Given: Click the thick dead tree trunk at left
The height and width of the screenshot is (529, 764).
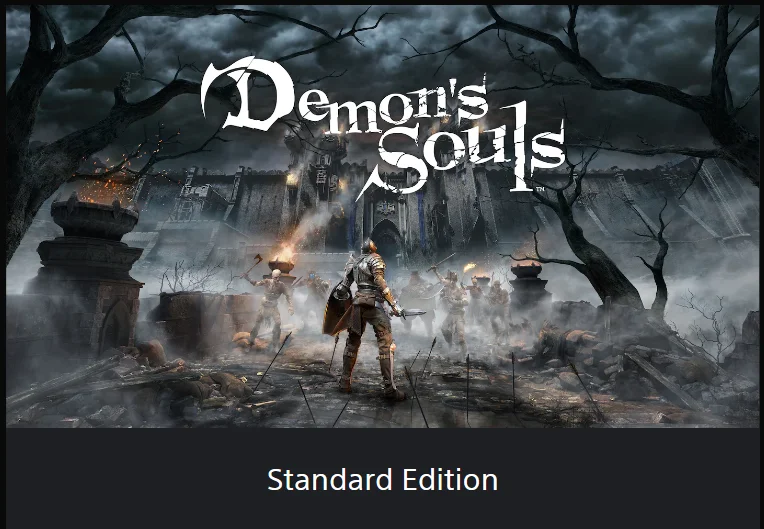Looking at the screenshot, I should click(29, 146).
